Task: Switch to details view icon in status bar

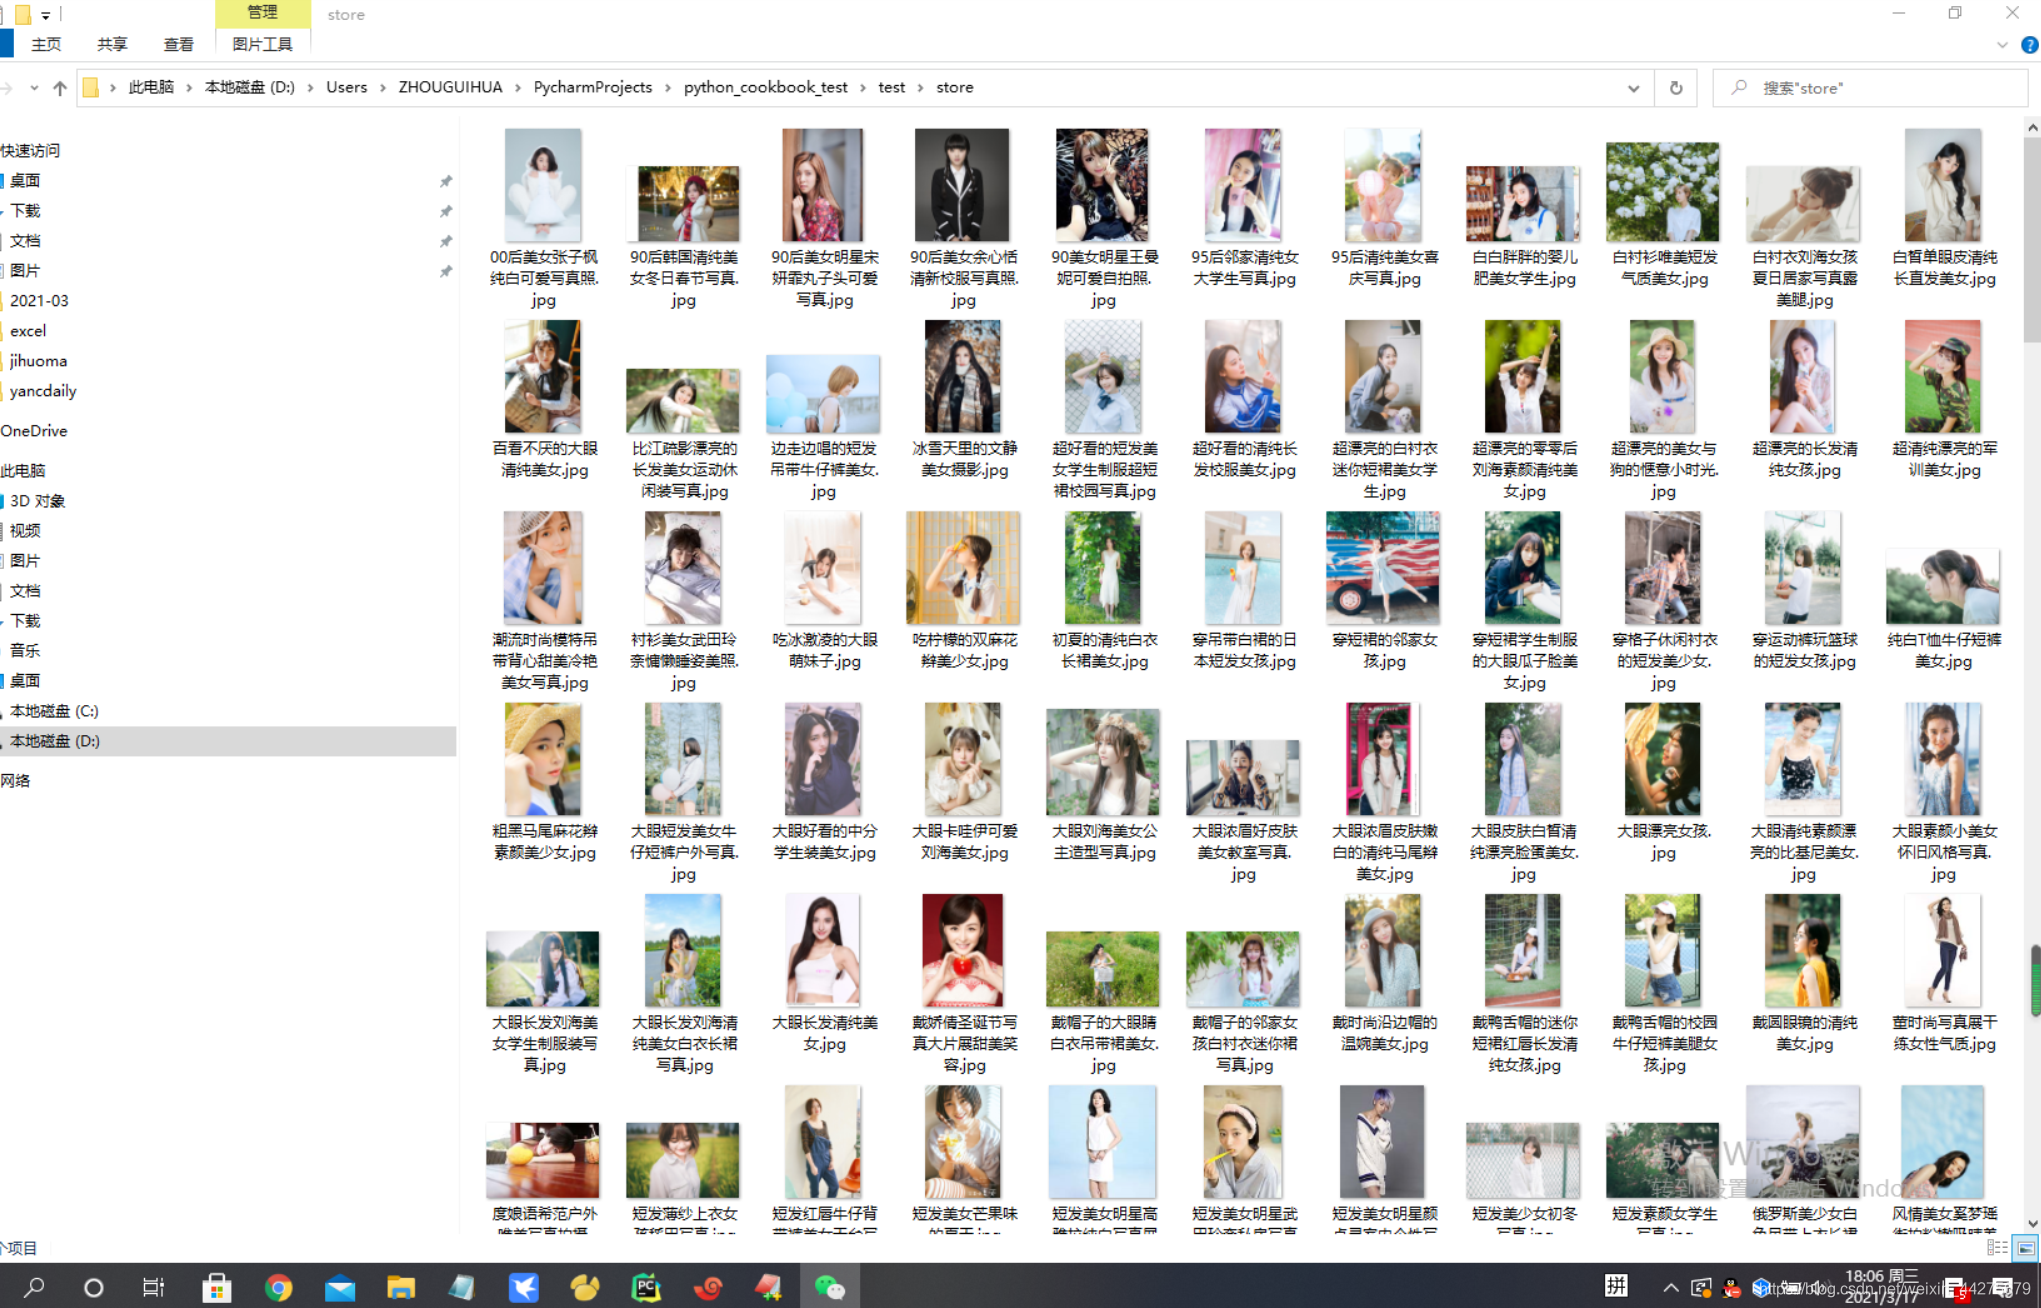Action: 1997,1247
